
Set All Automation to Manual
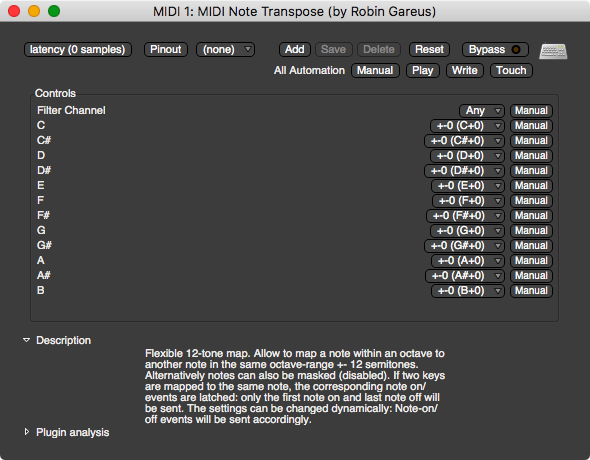[x=375, y=71]
